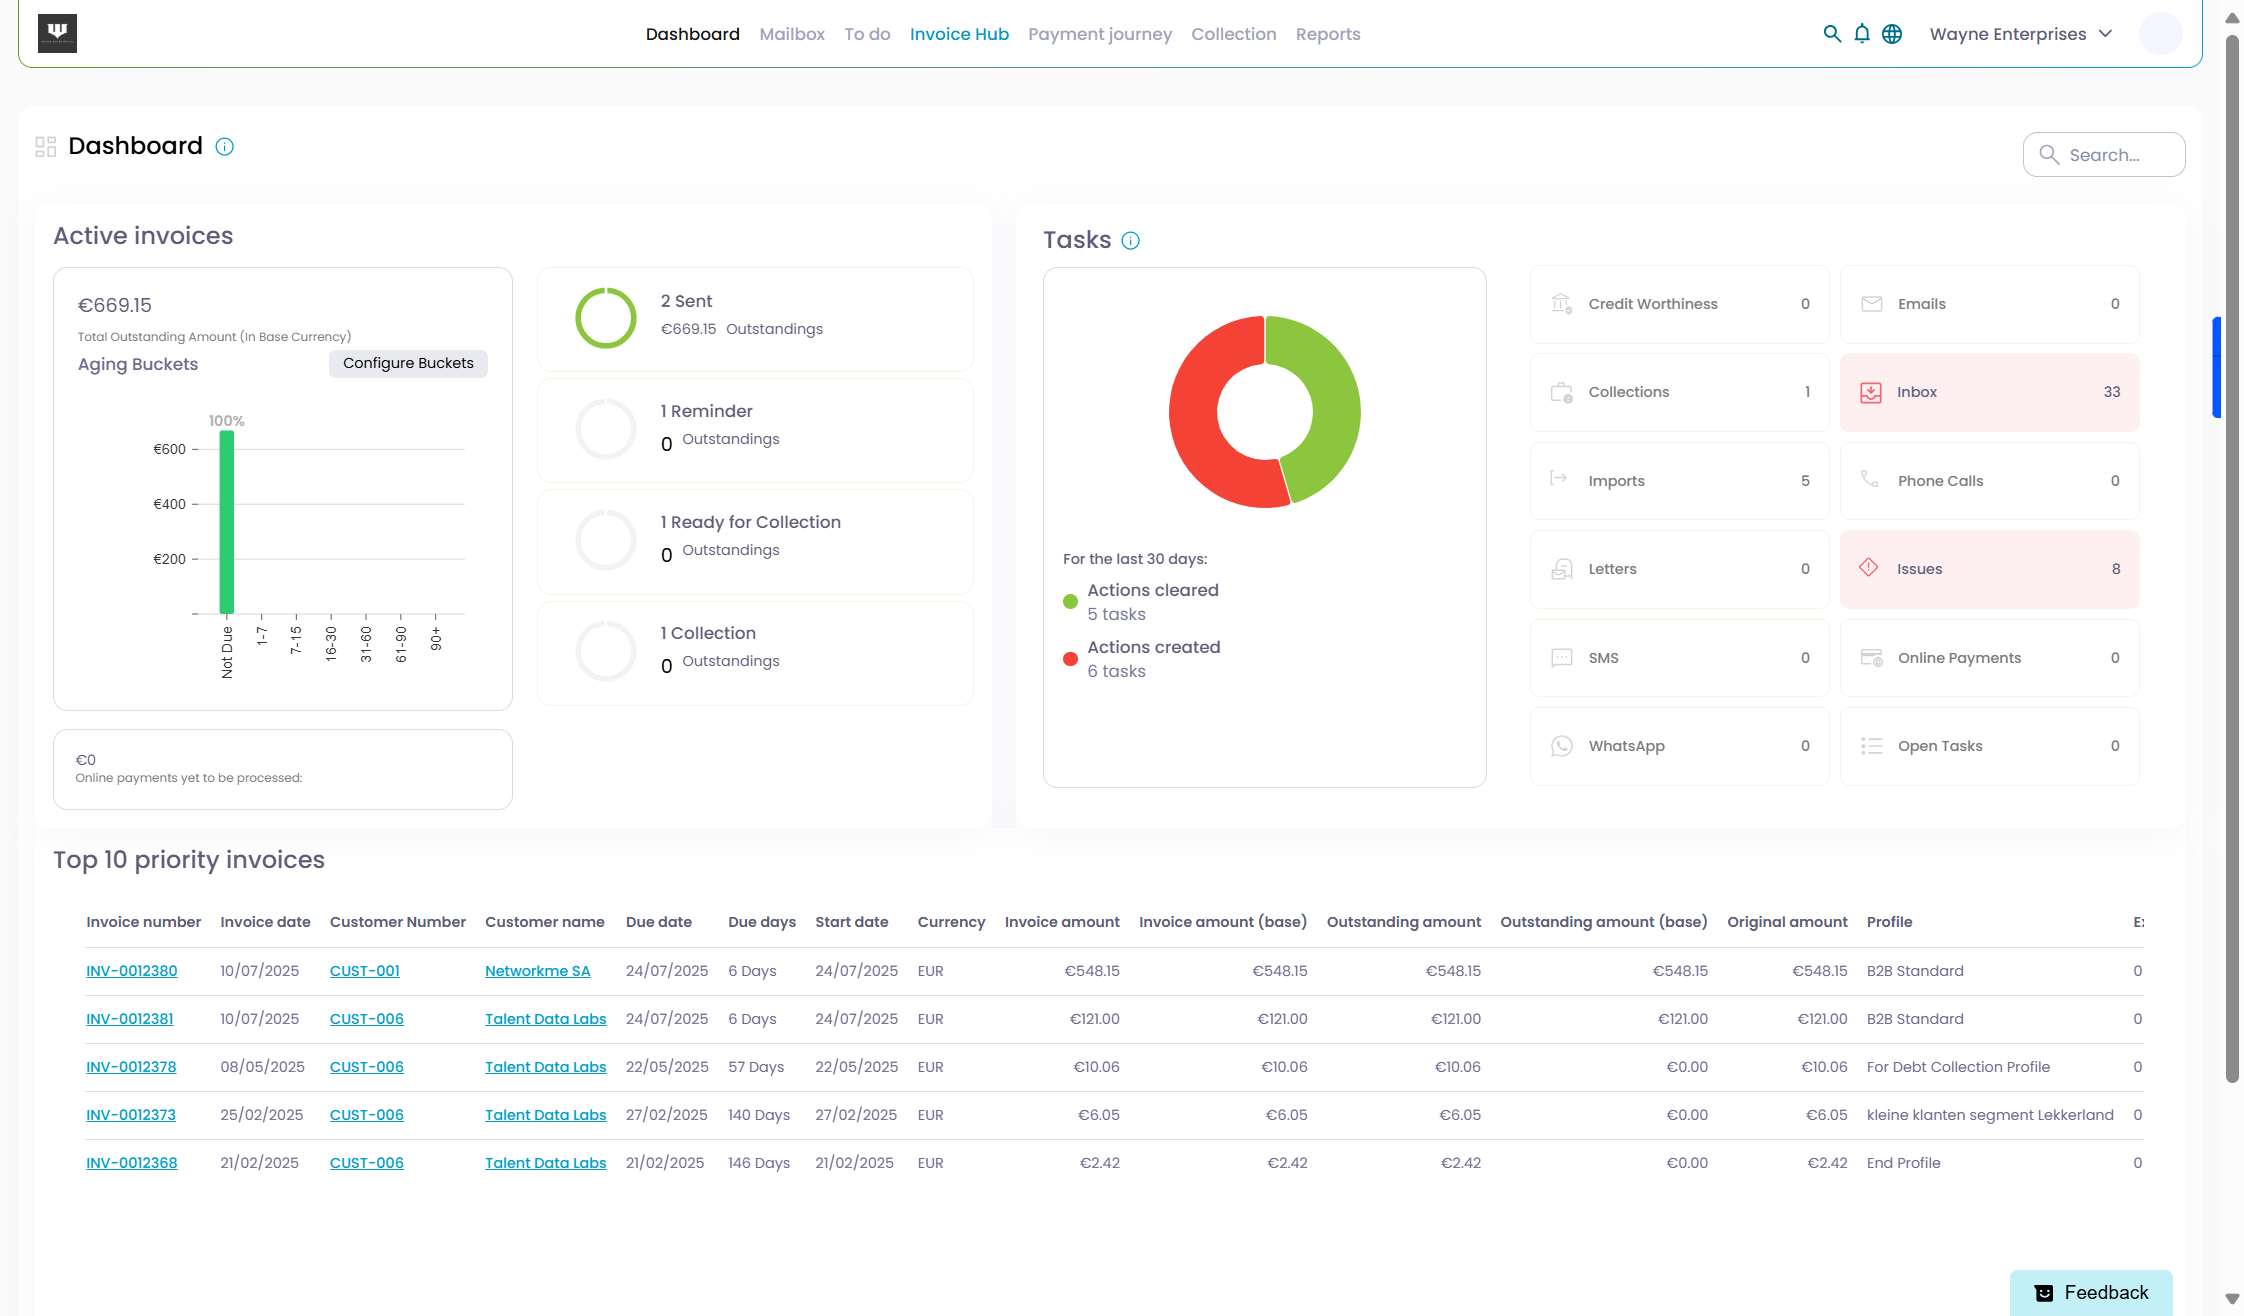
Task: Expand the Wayne Enterprises dropdown
Action: 2020,34
